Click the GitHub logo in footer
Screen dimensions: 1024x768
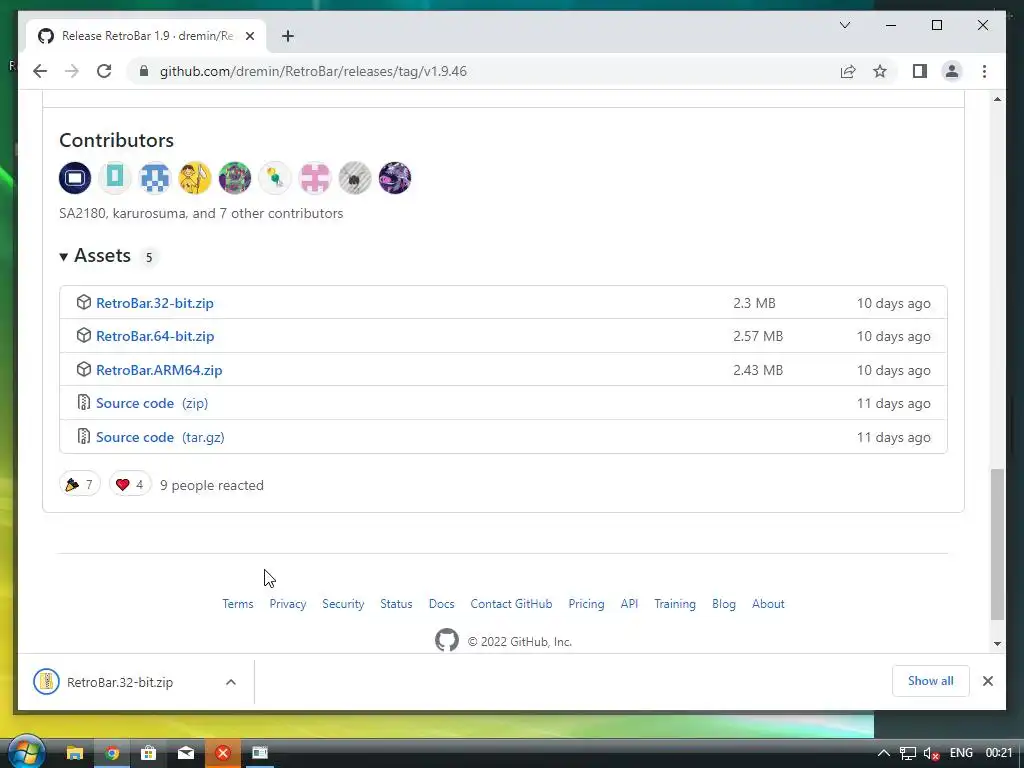[447, 641]
